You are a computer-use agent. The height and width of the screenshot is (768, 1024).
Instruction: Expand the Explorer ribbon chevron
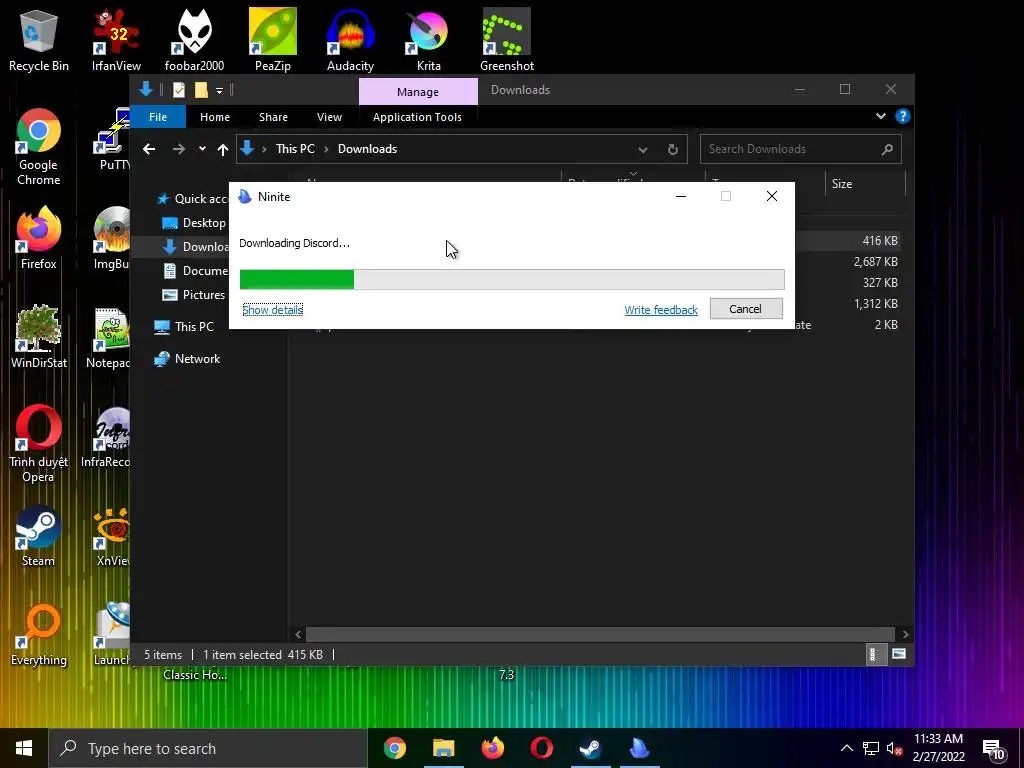[880, 116]
